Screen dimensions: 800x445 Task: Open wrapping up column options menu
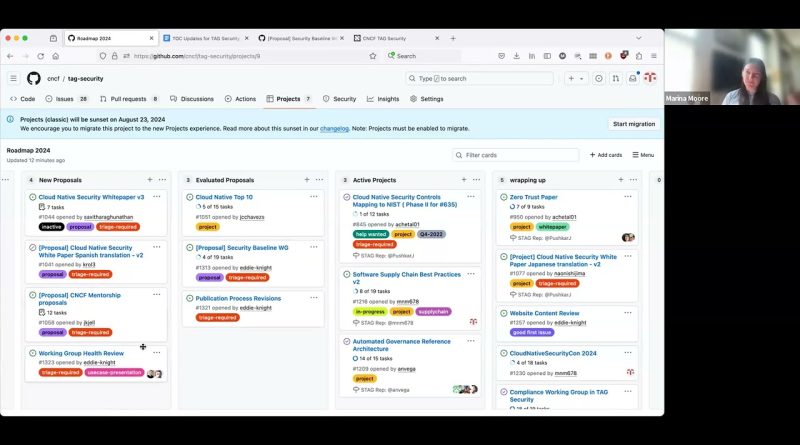633,180
